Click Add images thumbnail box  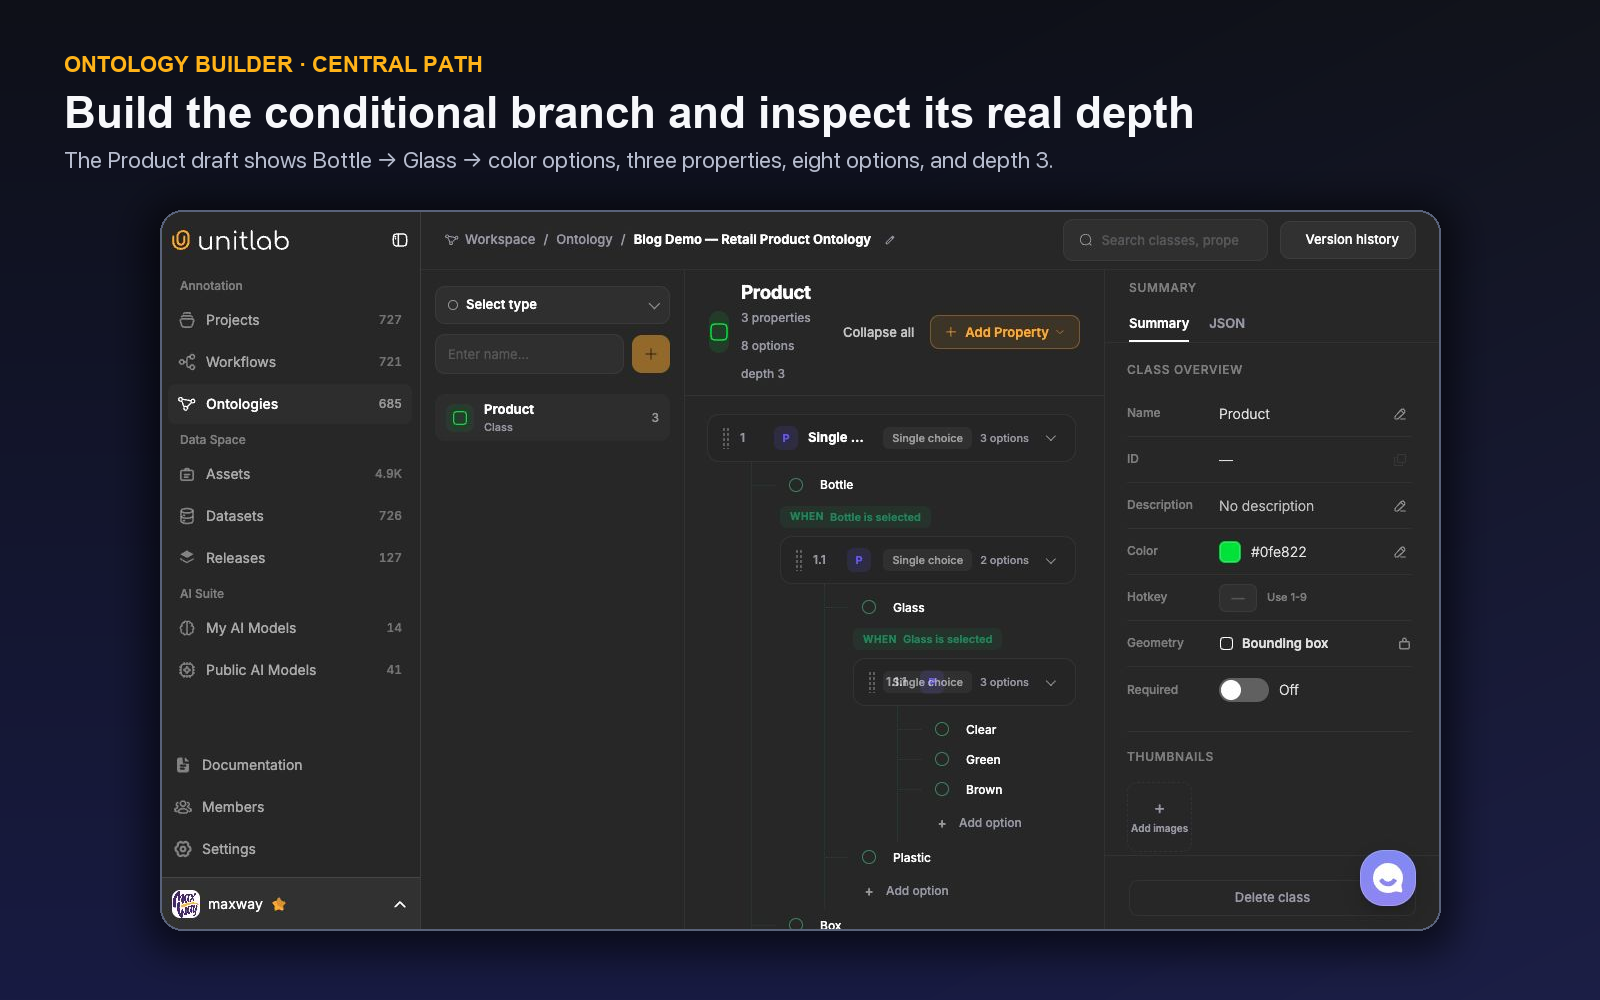click(x=1159, y=817)
